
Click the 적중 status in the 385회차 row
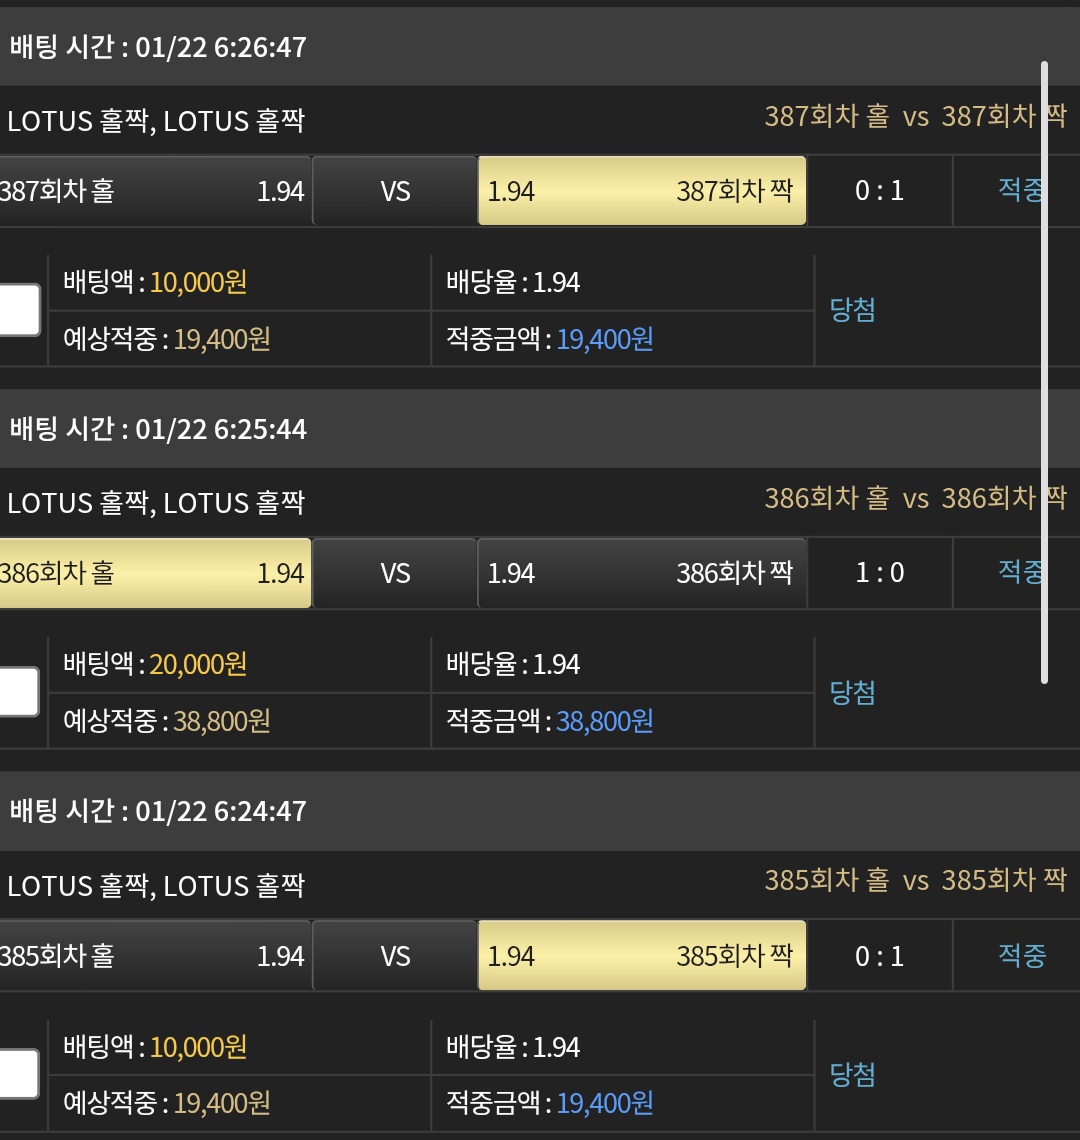[x=1021, y=955]
